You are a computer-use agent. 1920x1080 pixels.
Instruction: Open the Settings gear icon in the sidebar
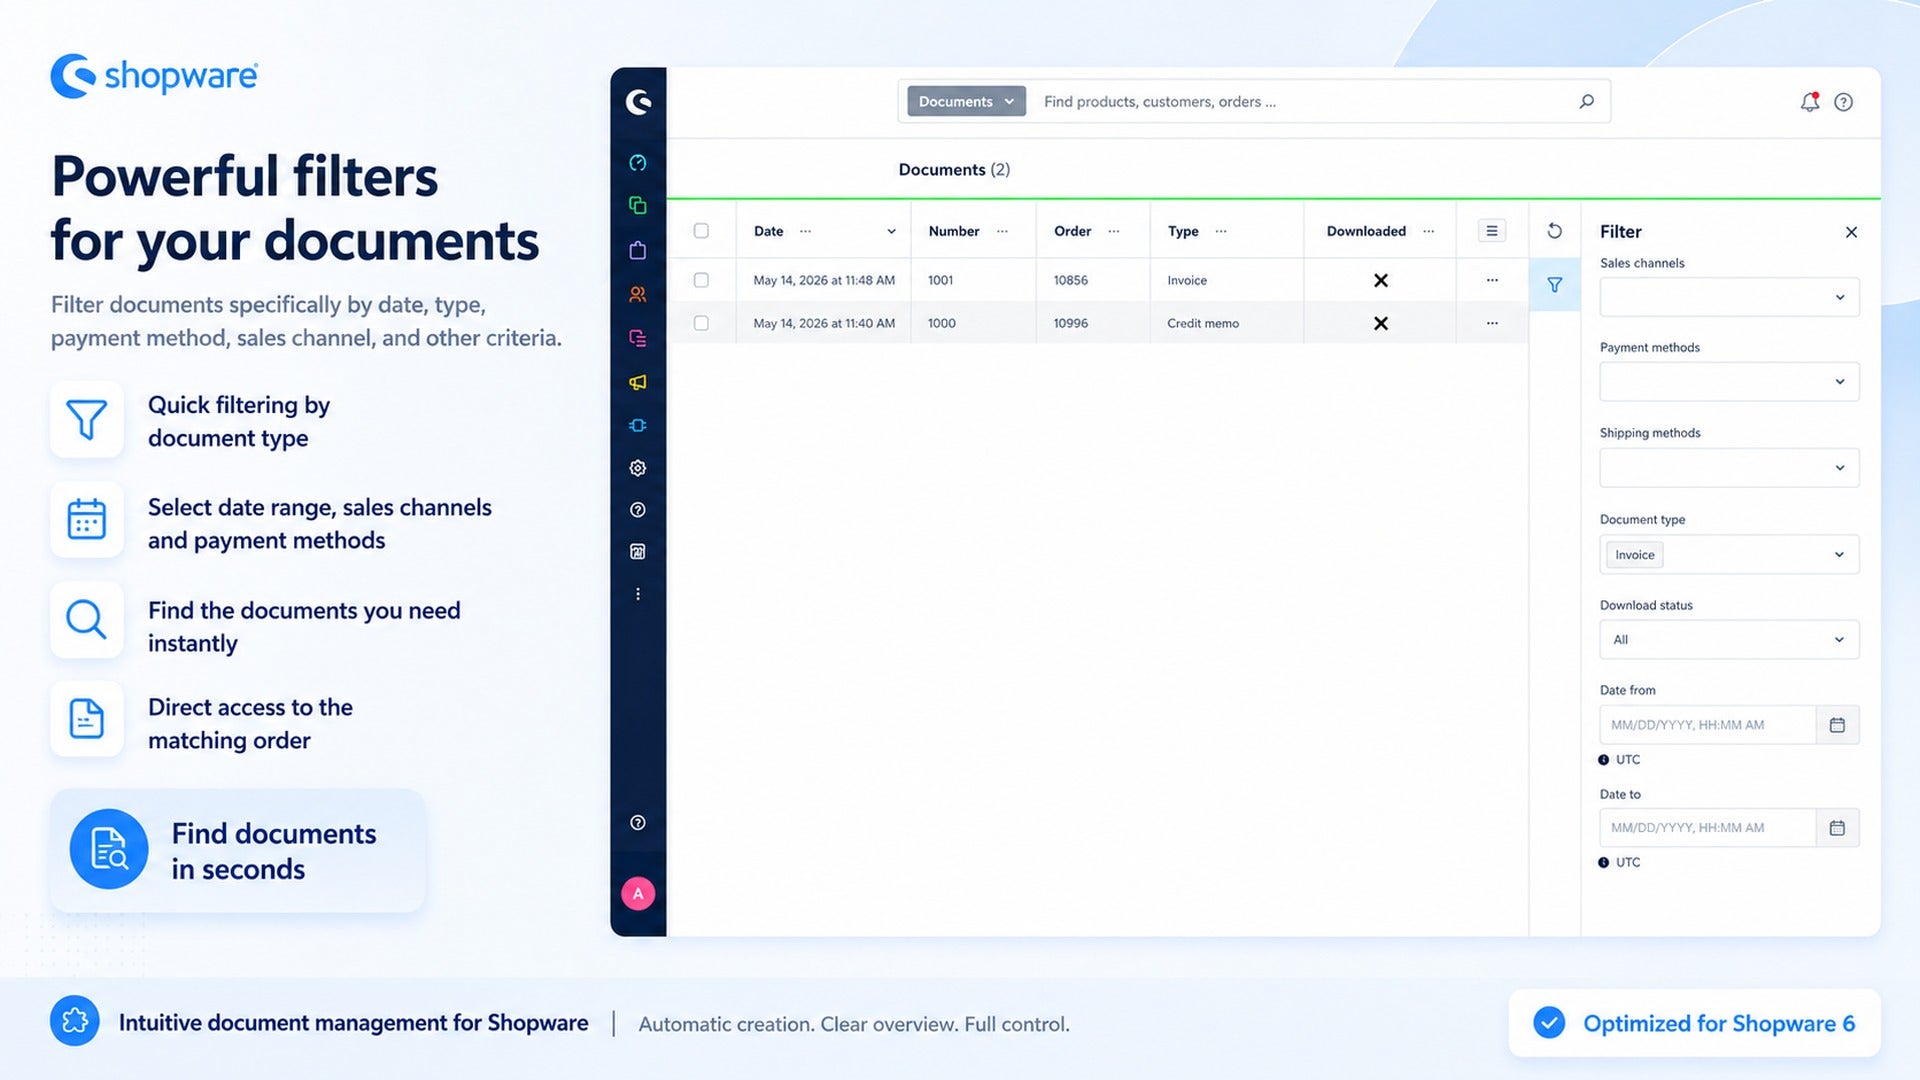click(x=638, y=468)
